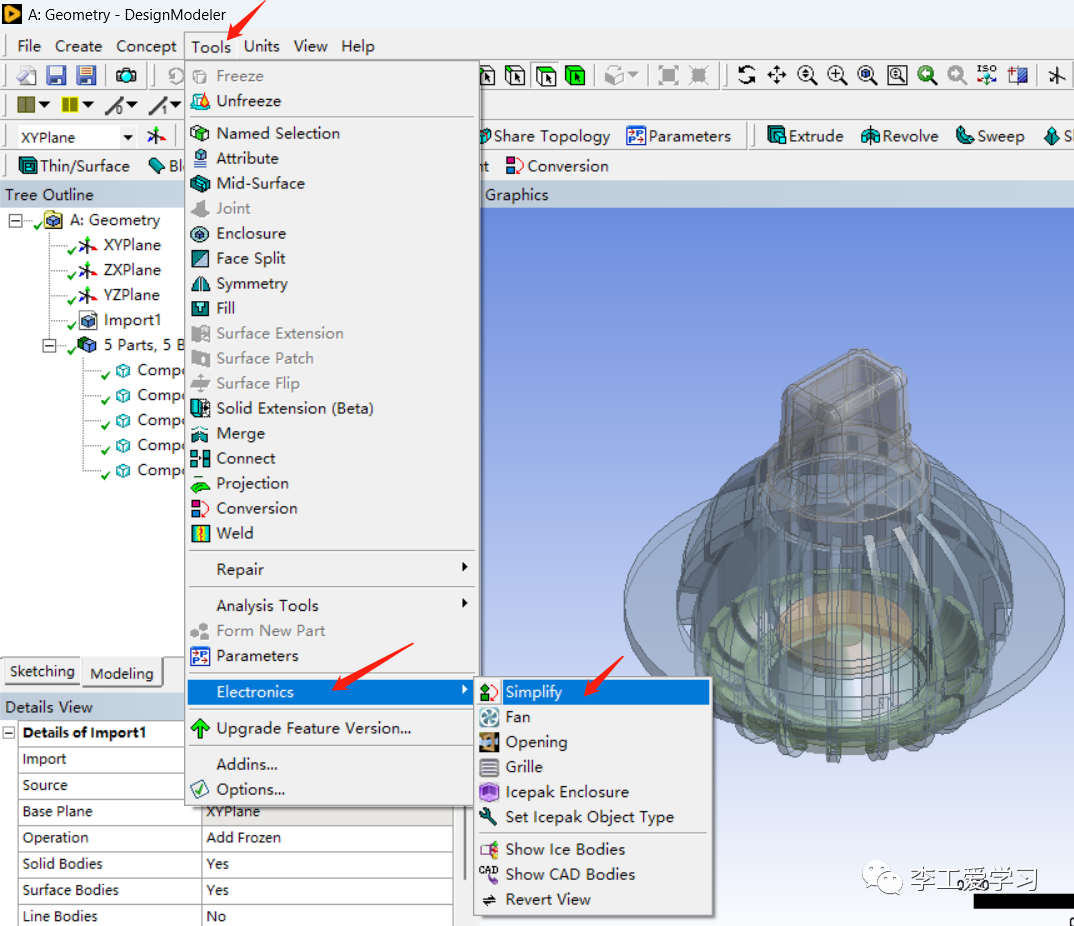
Task: Click the Conversion toolbar button
Action: click(x=557, y=166)
